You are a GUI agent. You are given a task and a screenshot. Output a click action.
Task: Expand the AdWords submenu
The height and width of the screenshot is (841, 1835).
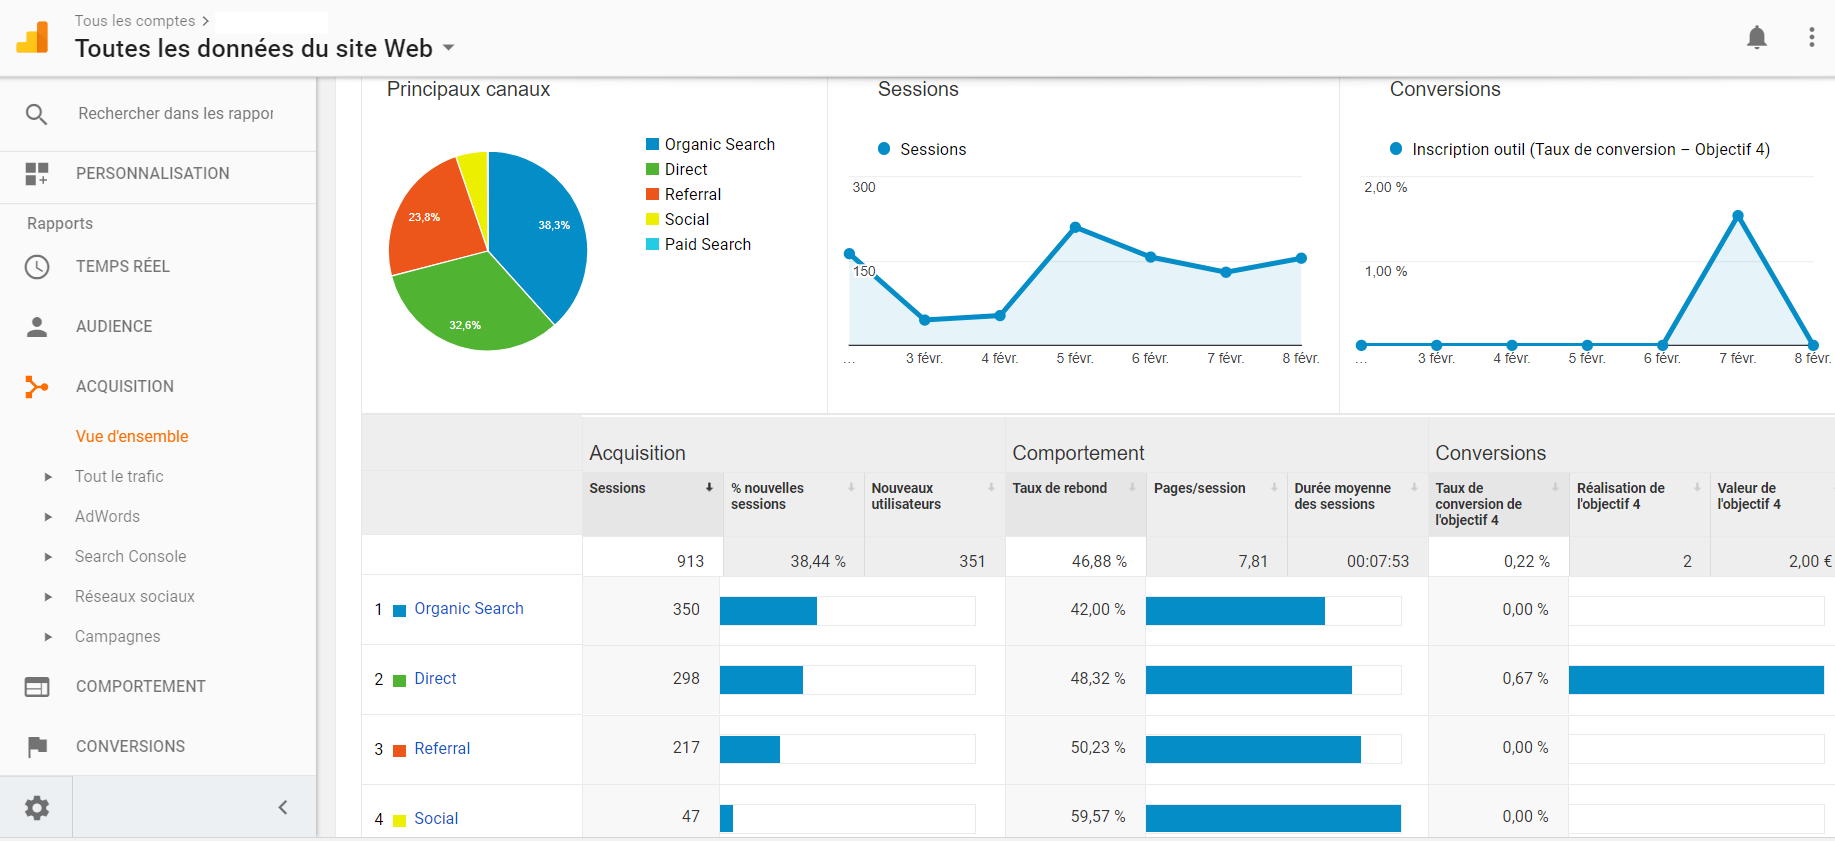[x=48, y=517]
